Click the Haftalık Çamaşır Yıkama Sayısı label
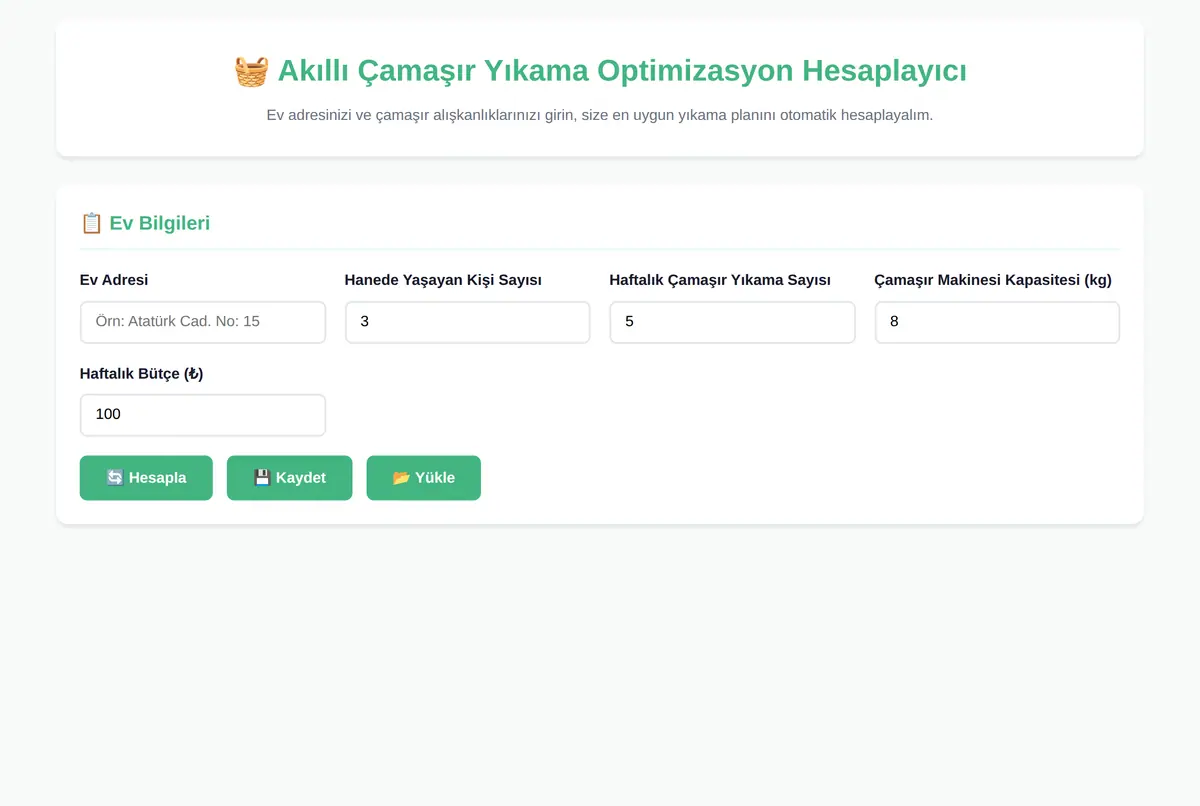This screenshot has height=806, width=1200. coord(720,280)
